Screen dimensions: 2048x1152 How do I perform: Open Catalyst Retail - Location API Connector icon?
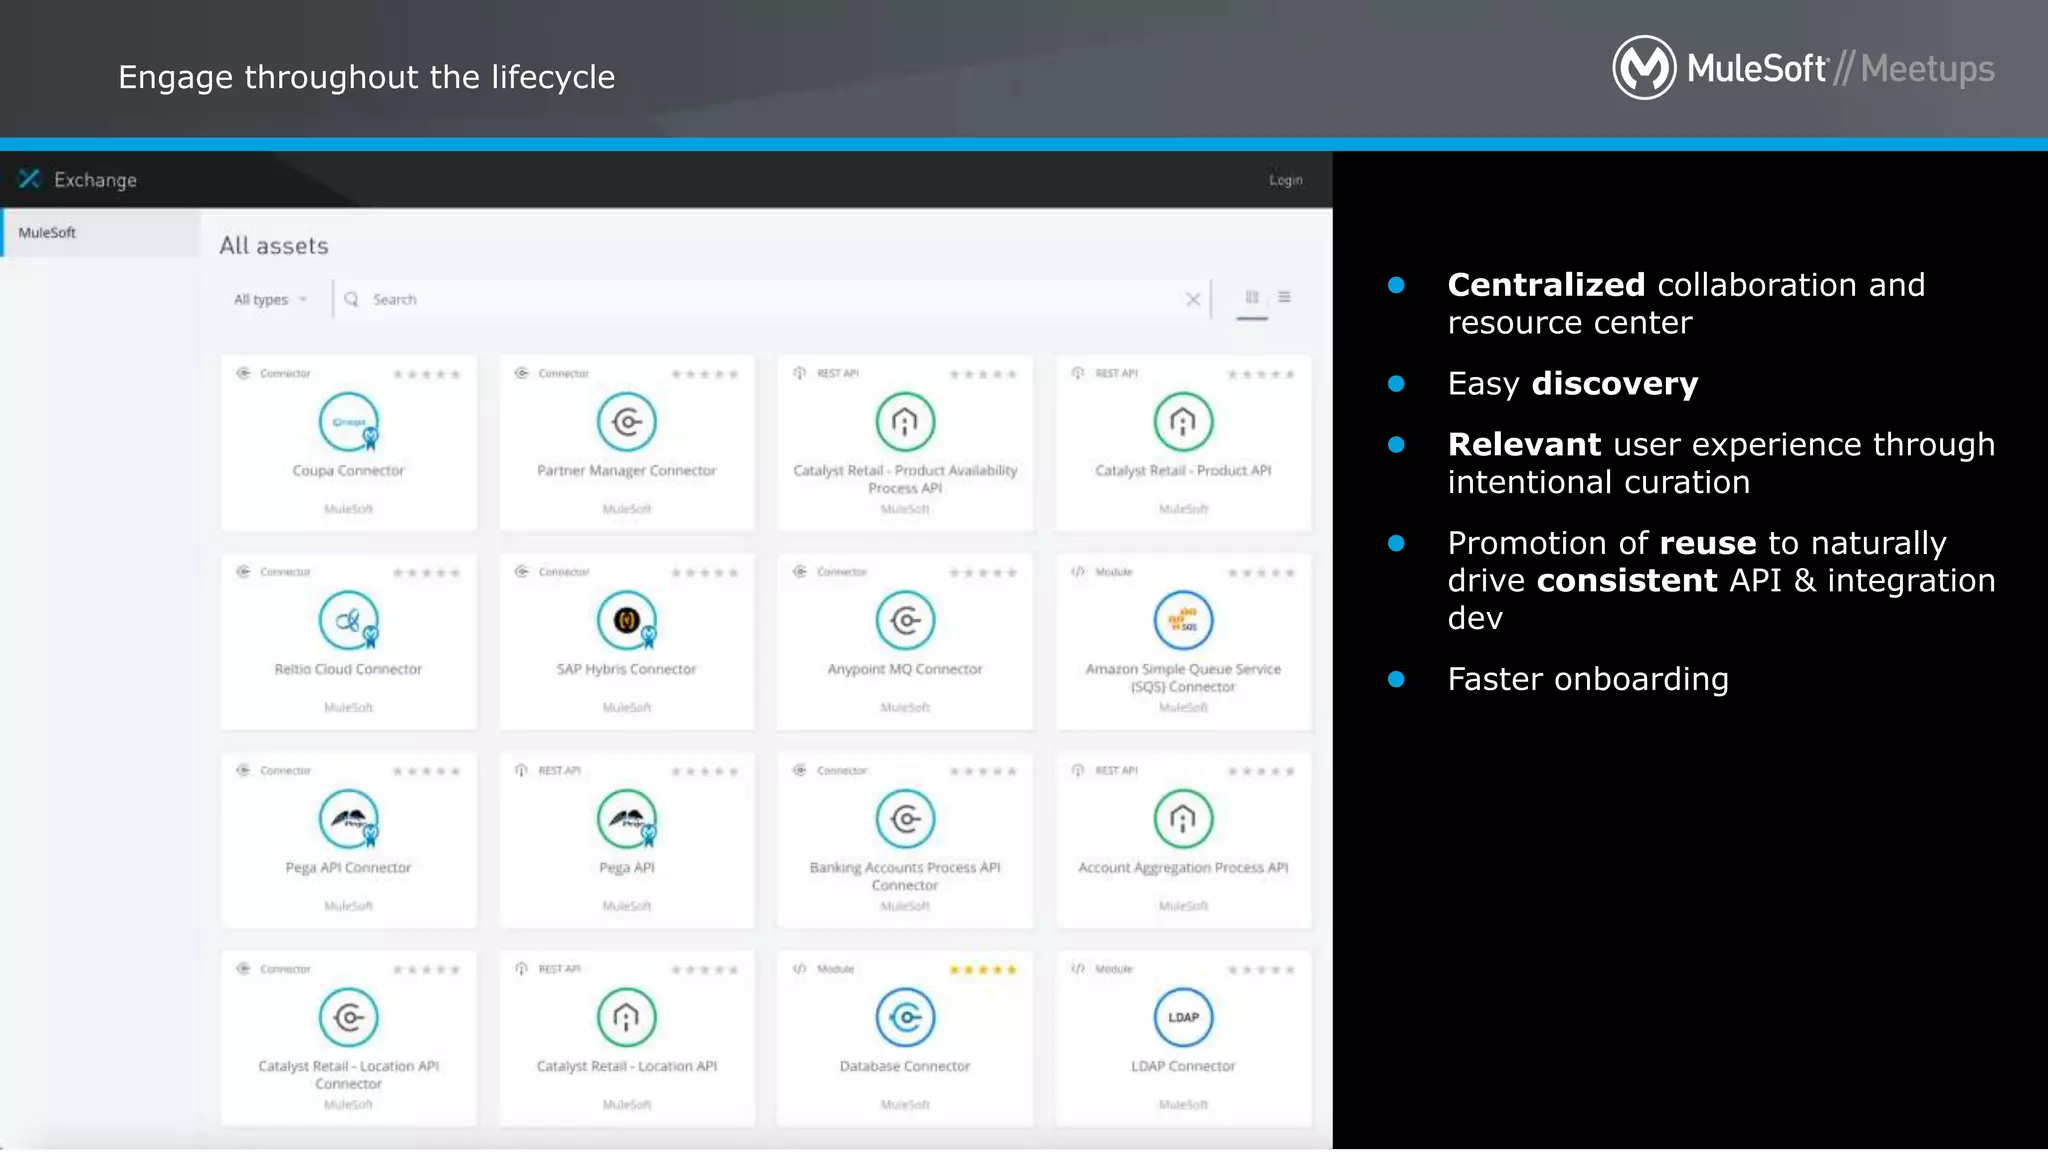click(348, 1018)
